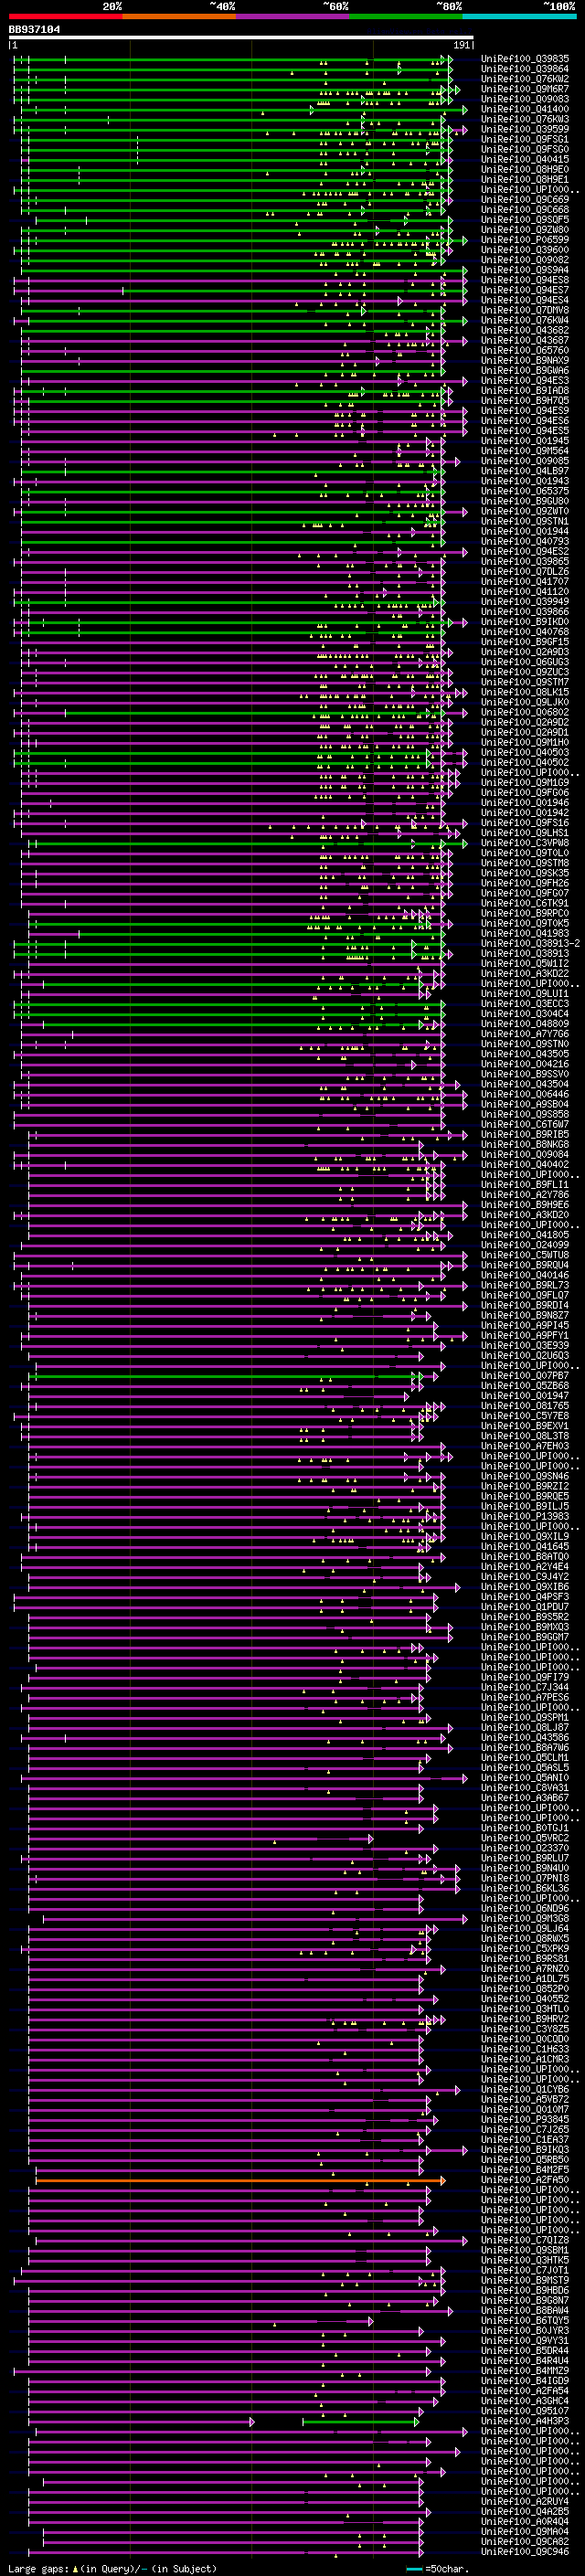Open hit UniRef100_B9IKD0
The width and height of the screenshot is (585, 2576).
click(x=525, y=622)
